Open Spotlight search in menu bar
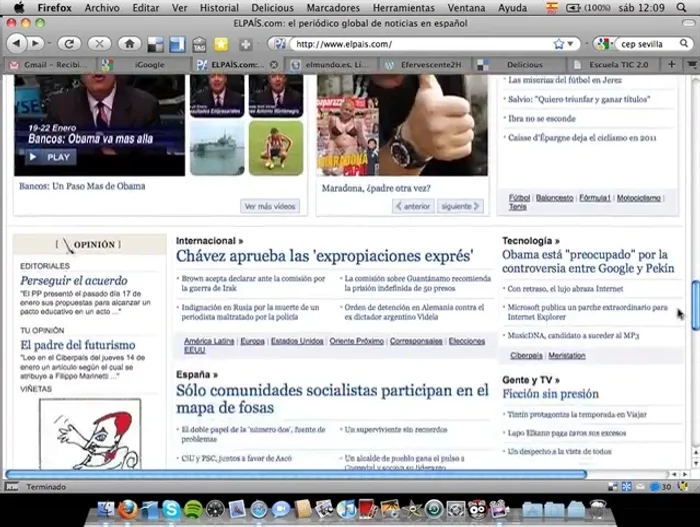 (681, 7)
